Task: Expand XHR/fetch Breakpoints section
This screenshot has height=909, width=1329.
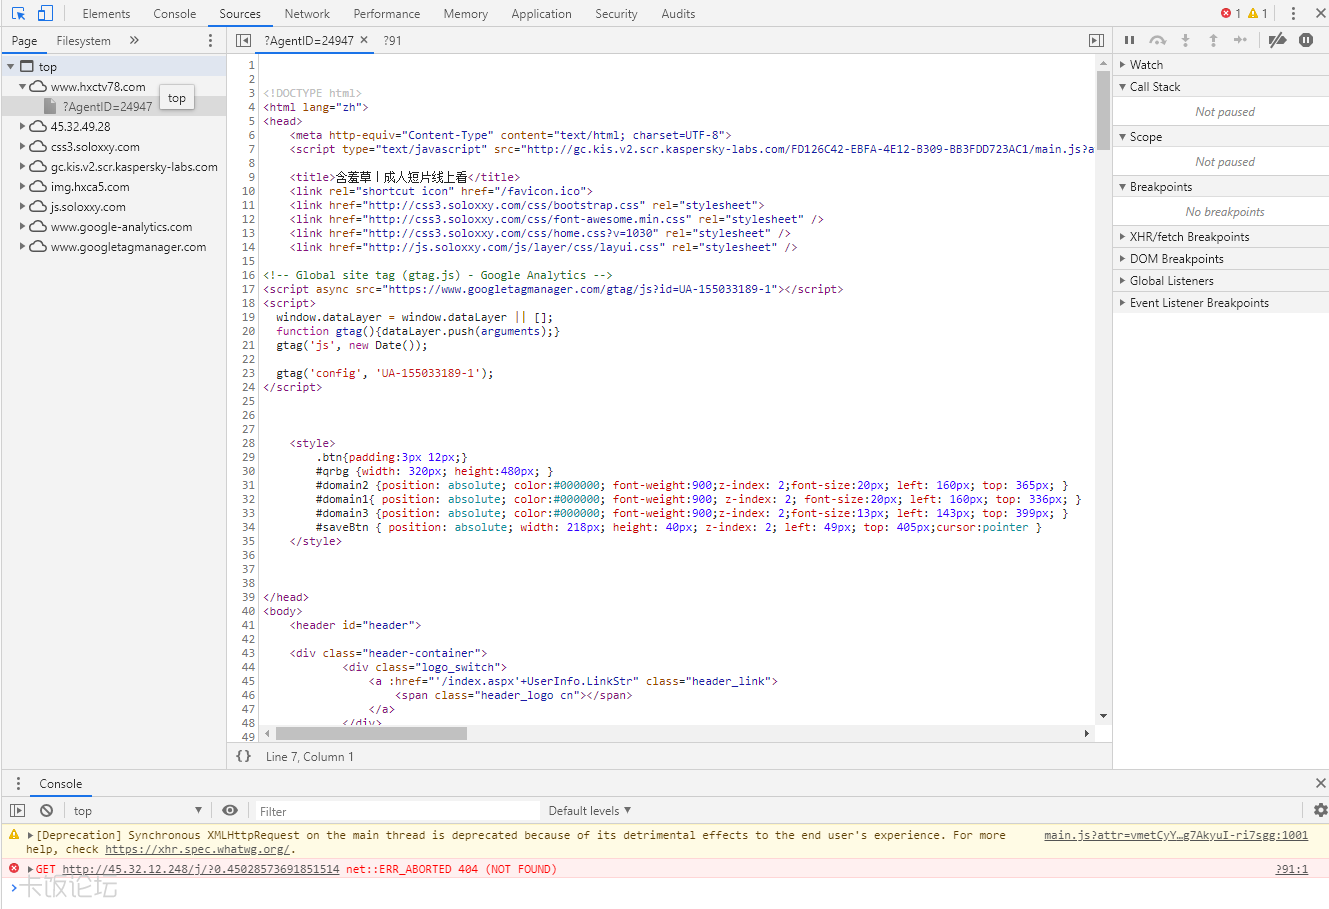Action: click(x=1221, y=236)
